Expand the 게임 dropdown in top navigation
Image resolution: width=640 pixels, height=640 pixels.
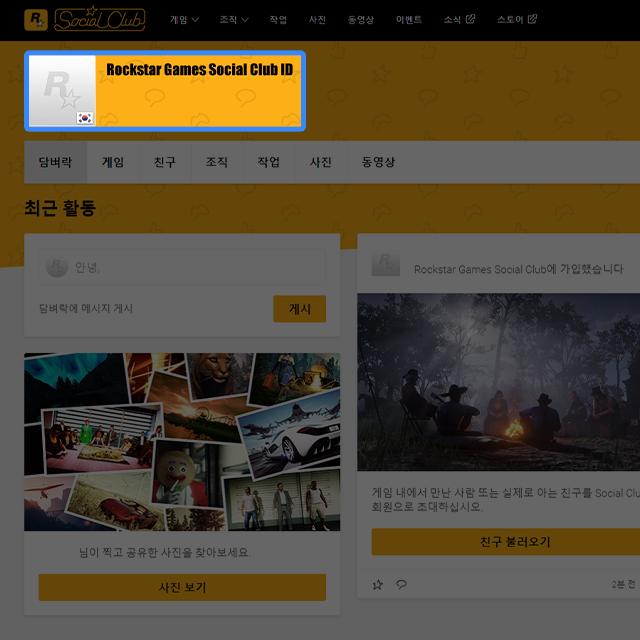point(184,20)
